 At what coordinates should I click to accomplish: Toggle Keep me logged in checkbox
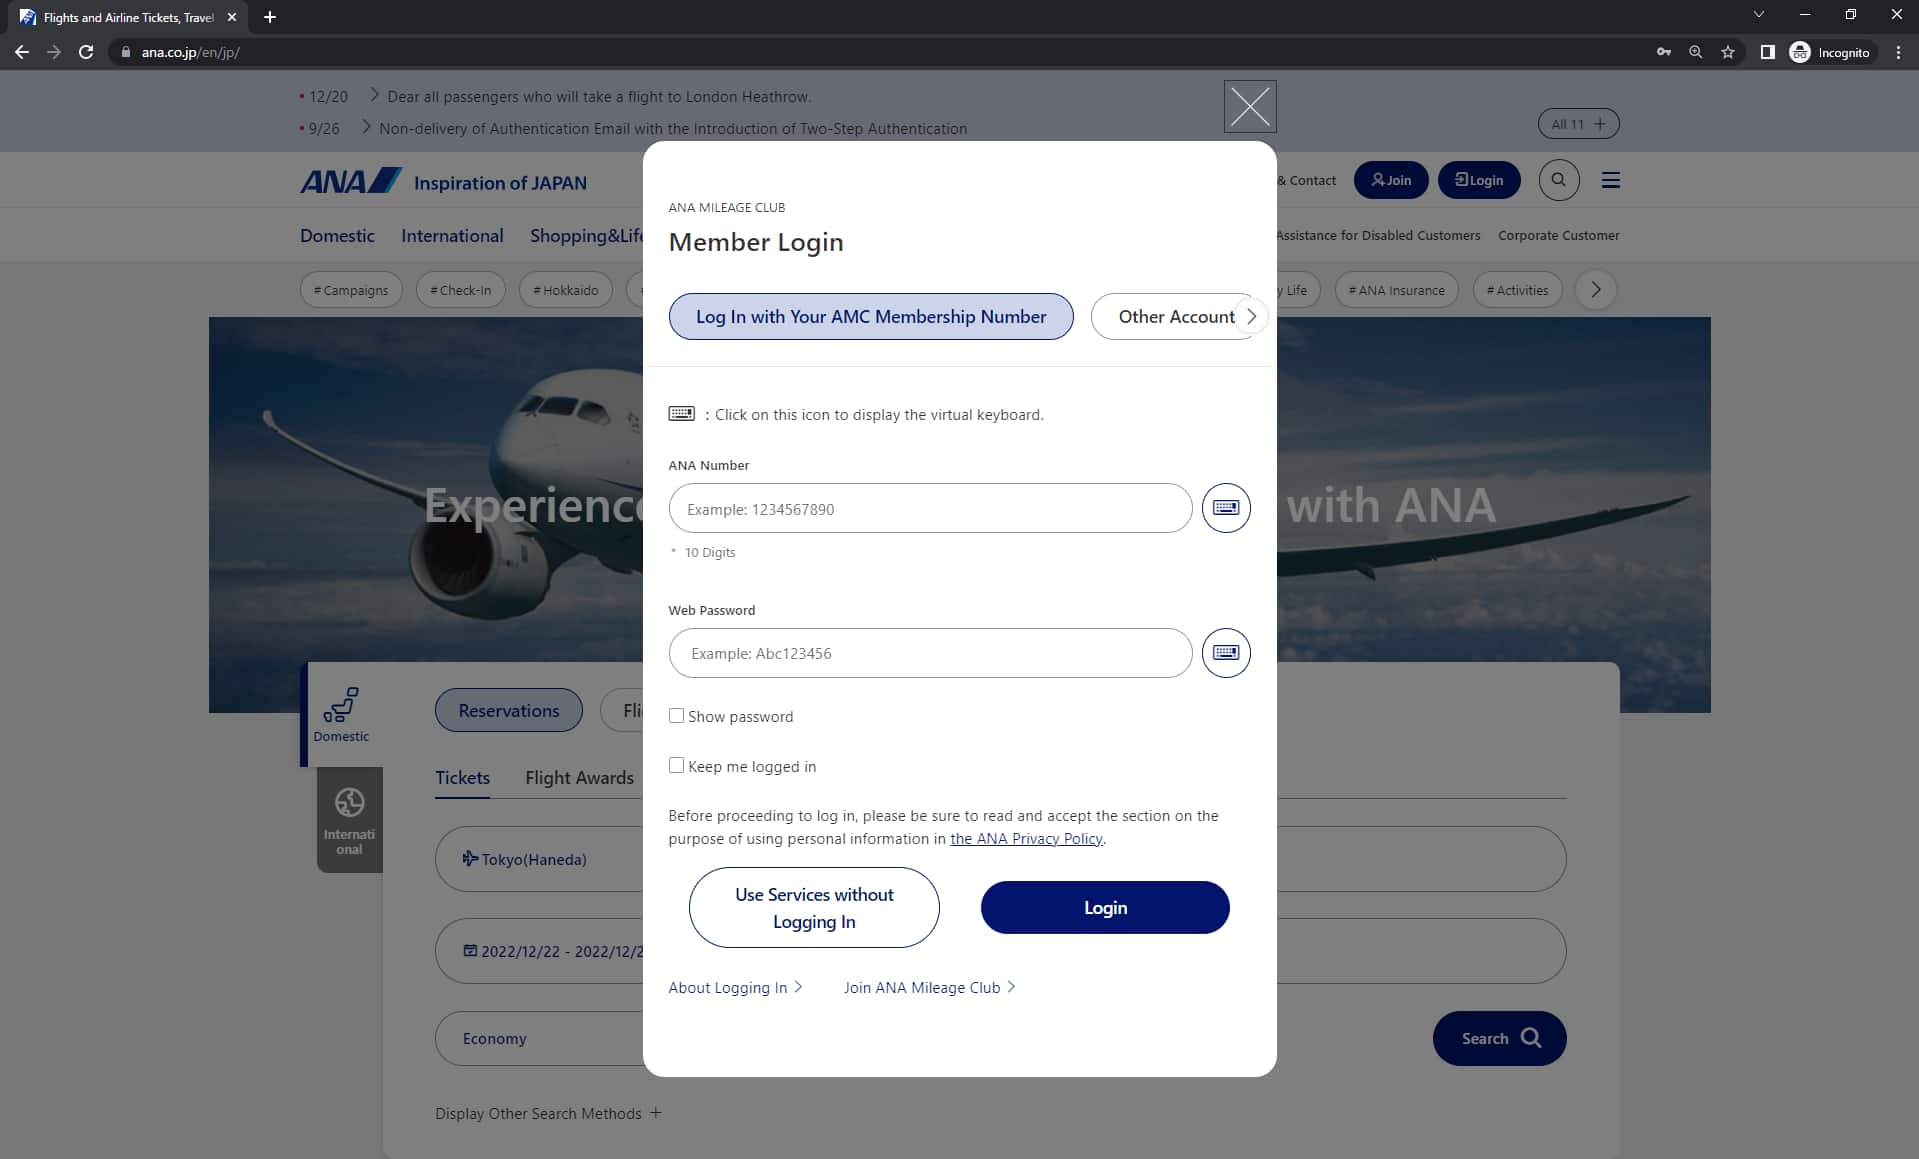point(676,766)
